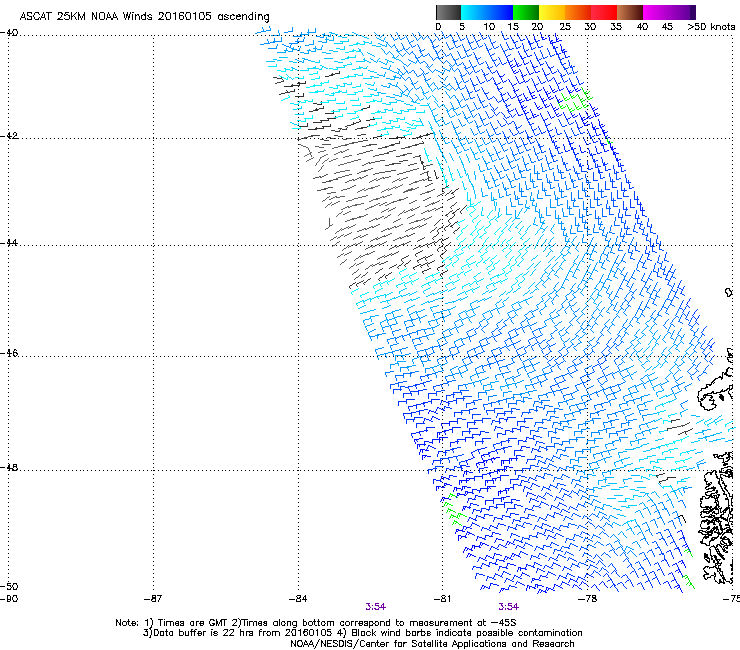Click the '>50 knots' legend label

coord(711,27)
